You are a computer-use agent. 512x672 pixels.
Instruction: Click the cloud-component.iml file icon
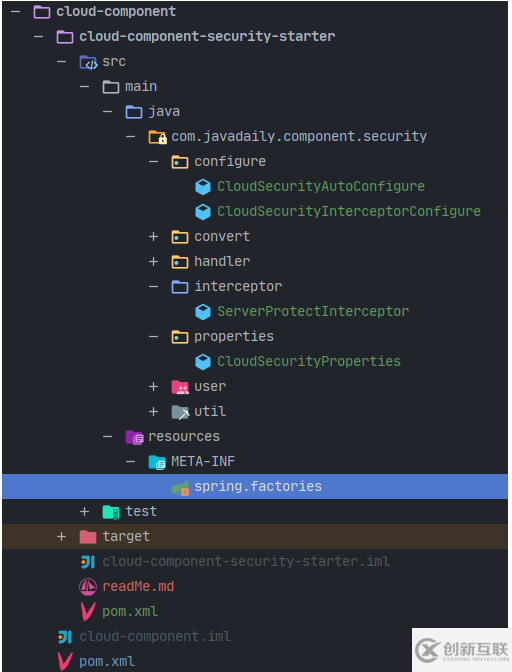65,637
